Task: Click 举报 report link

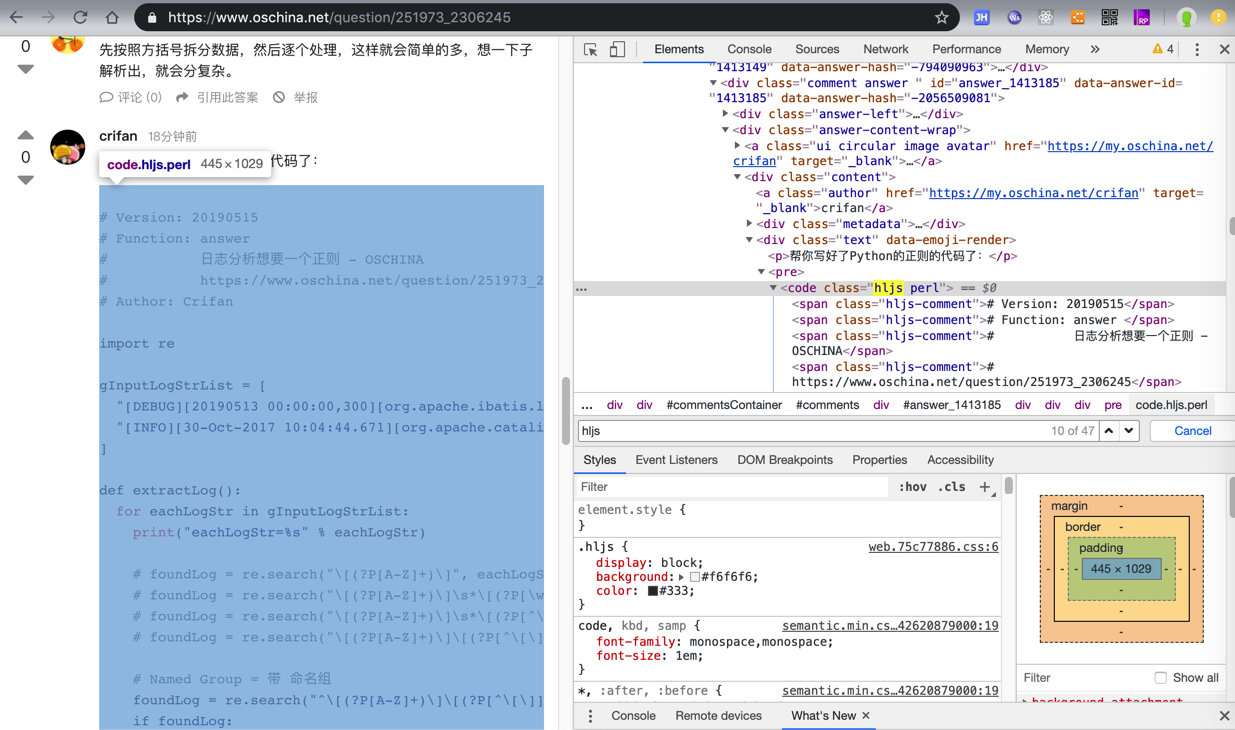Action: coord(296,97)
